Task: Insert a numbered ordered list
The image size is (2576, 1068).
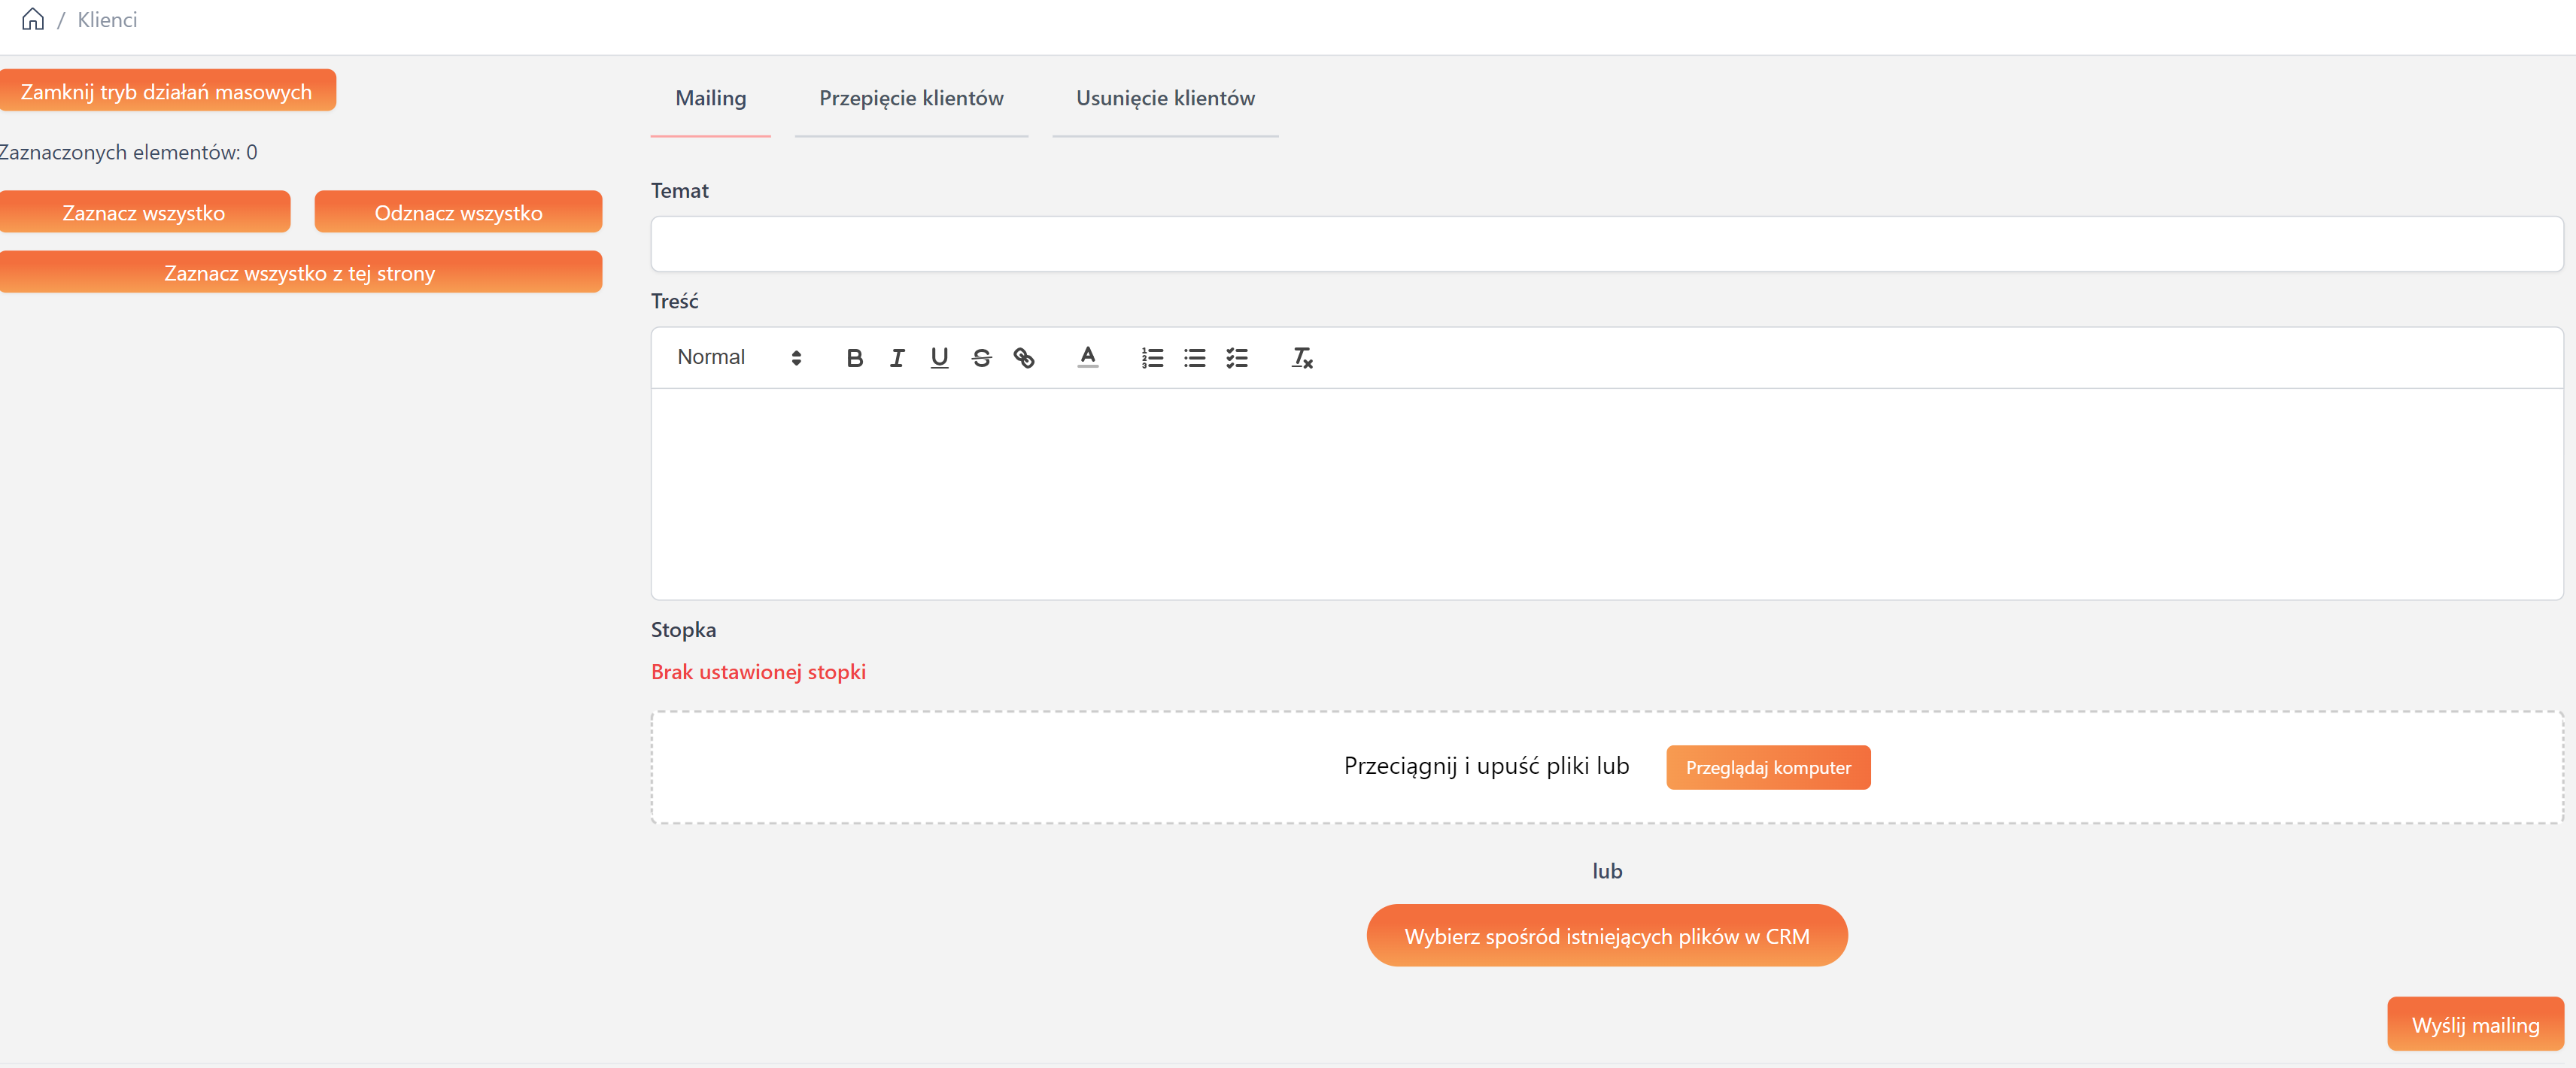Action: click(x=1152, y=358)
